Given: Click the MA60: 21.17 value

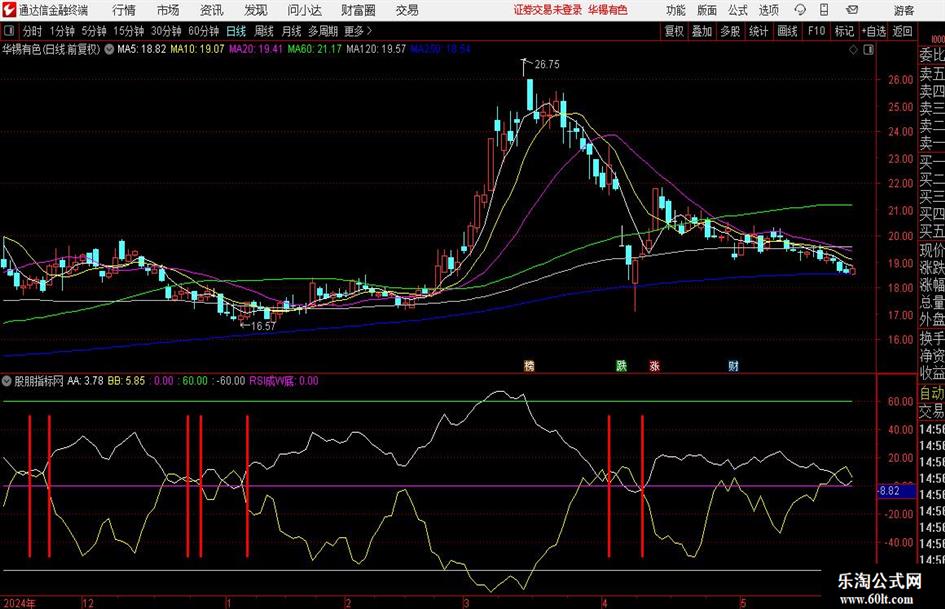Looking at the screenshot, I should [x=314, y=49].
